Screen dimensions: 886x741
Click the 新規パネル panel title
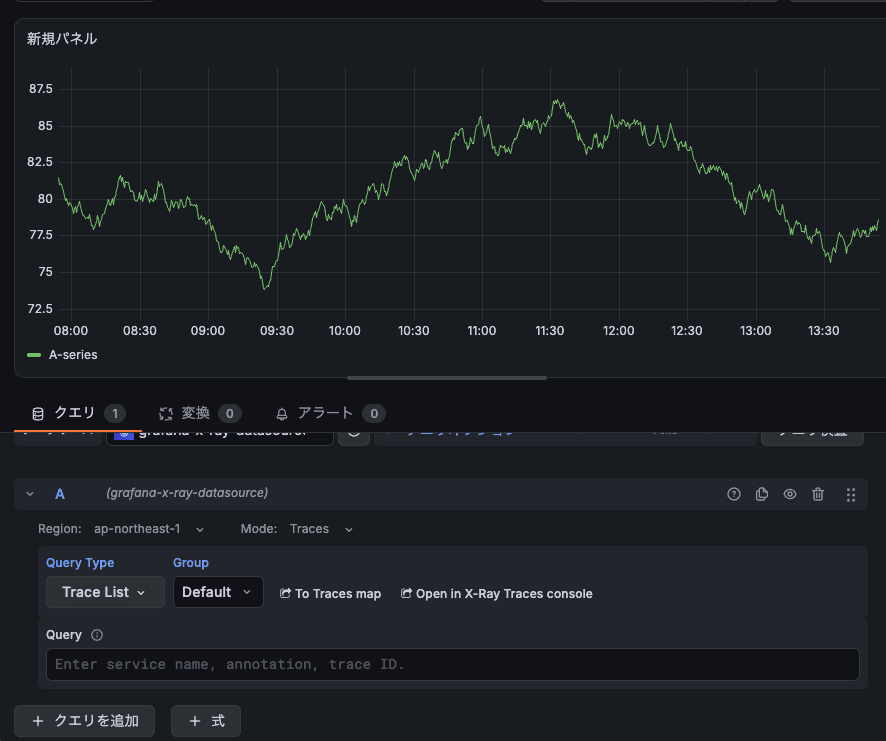pyautogui.click(x=62, y=39)
